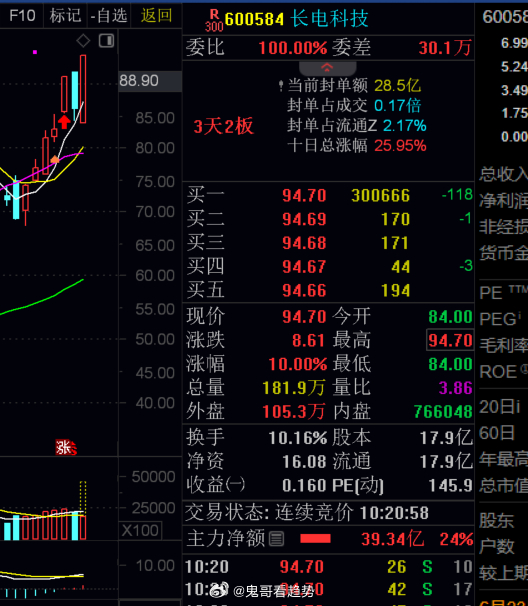Select the 买二 bid price 94.69
This screenshot has width=528, height=606.
(x=304, y=219)
